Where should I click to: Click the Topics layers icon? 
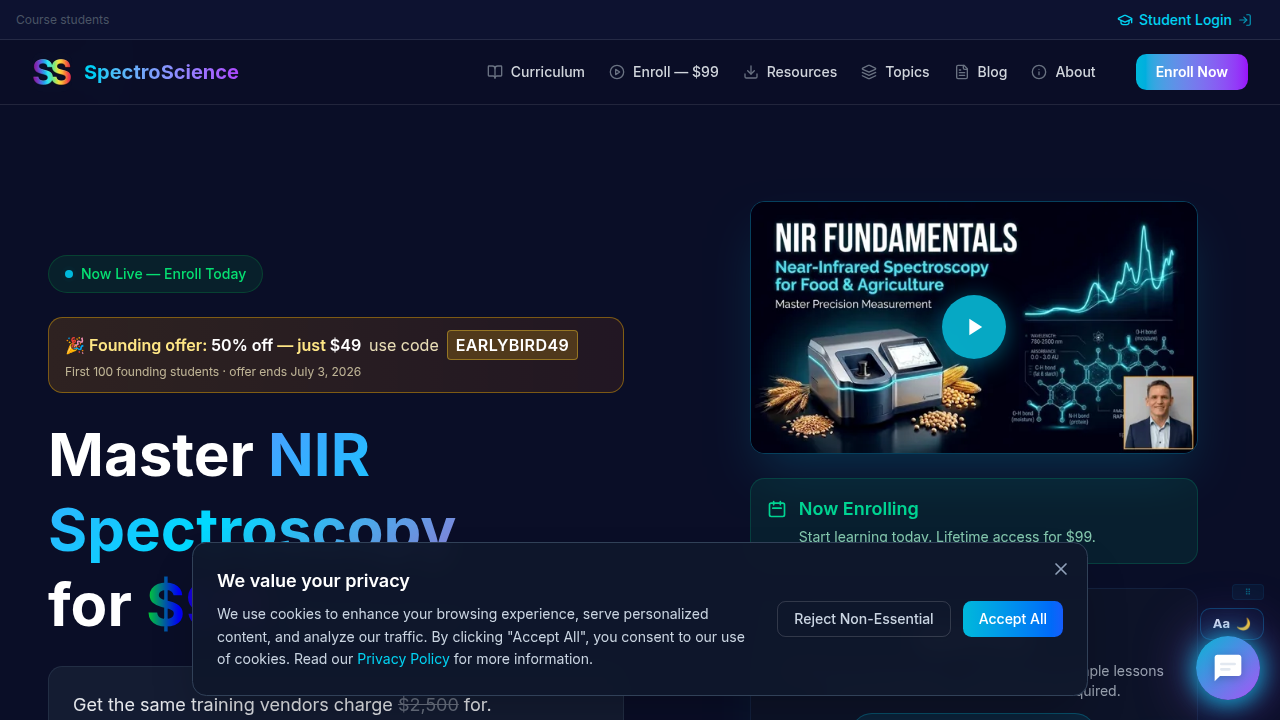(x=869, y=72)
